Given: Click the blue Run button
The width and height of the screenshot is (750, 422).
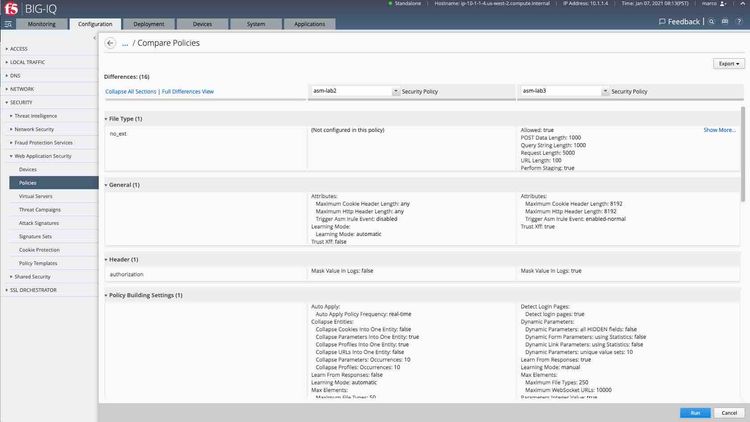Looking at the screenshot, I should 695,413.
